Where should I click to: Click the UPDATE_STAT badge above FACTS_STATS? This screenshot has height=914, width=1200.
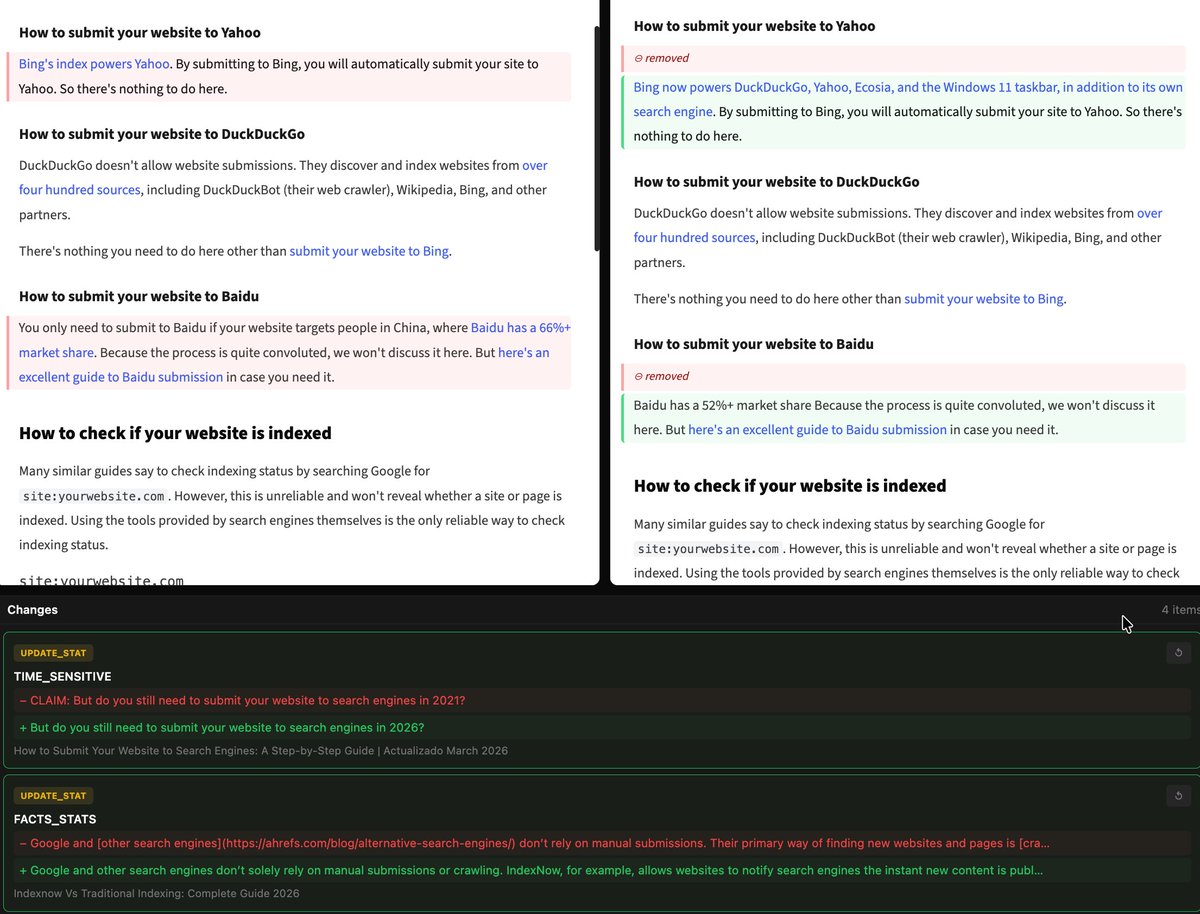click(x=53, y=796)
